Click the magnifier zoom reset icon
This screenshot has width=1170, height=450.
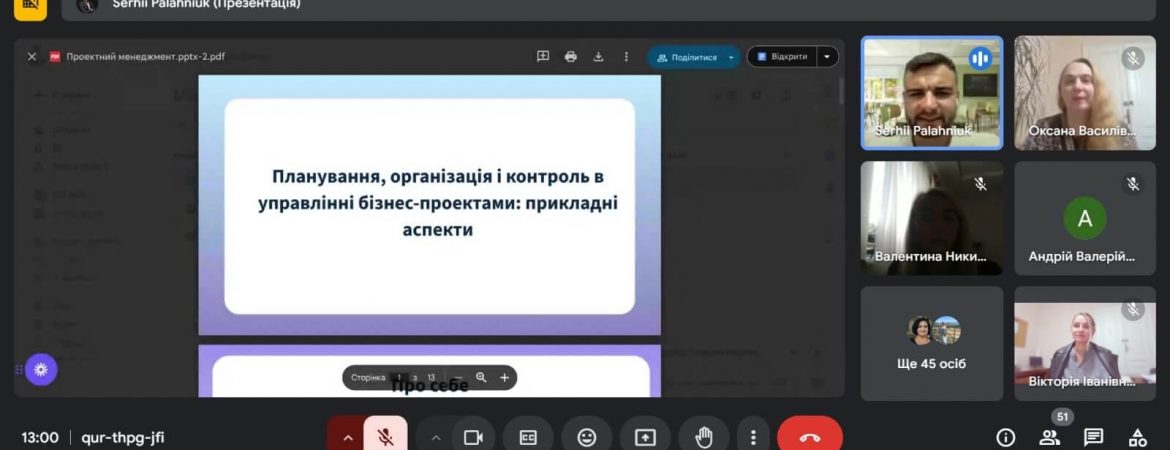[481, 378]
